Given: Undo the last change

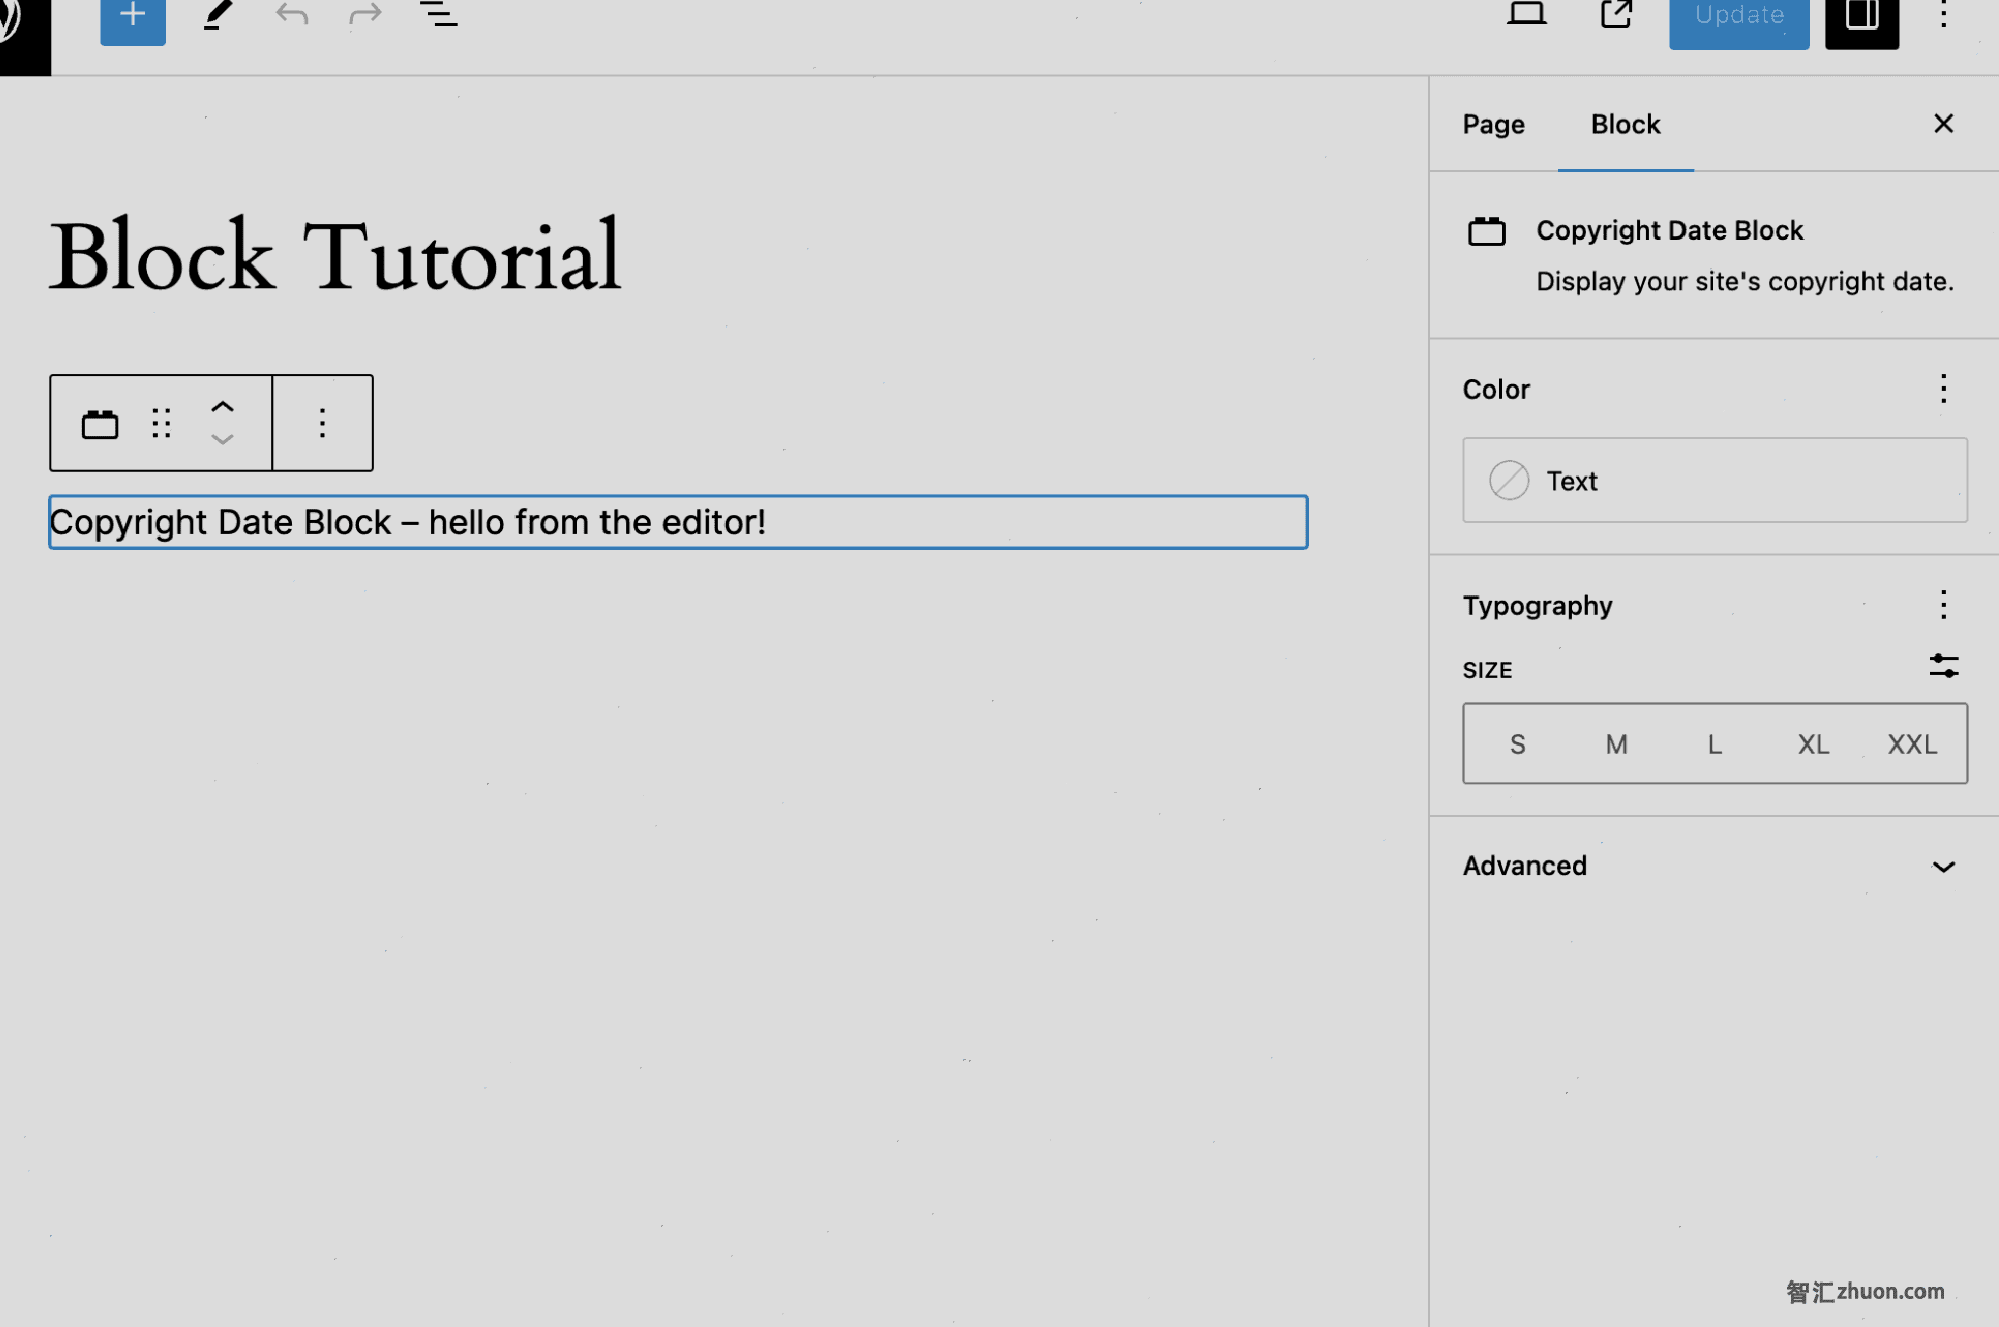Looking at the screenshot, I should point(292,14).
